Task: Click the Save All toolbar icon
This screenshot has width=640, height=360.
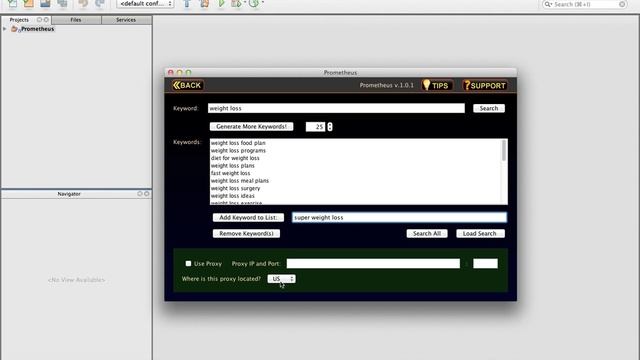Action: pos(62,4)
